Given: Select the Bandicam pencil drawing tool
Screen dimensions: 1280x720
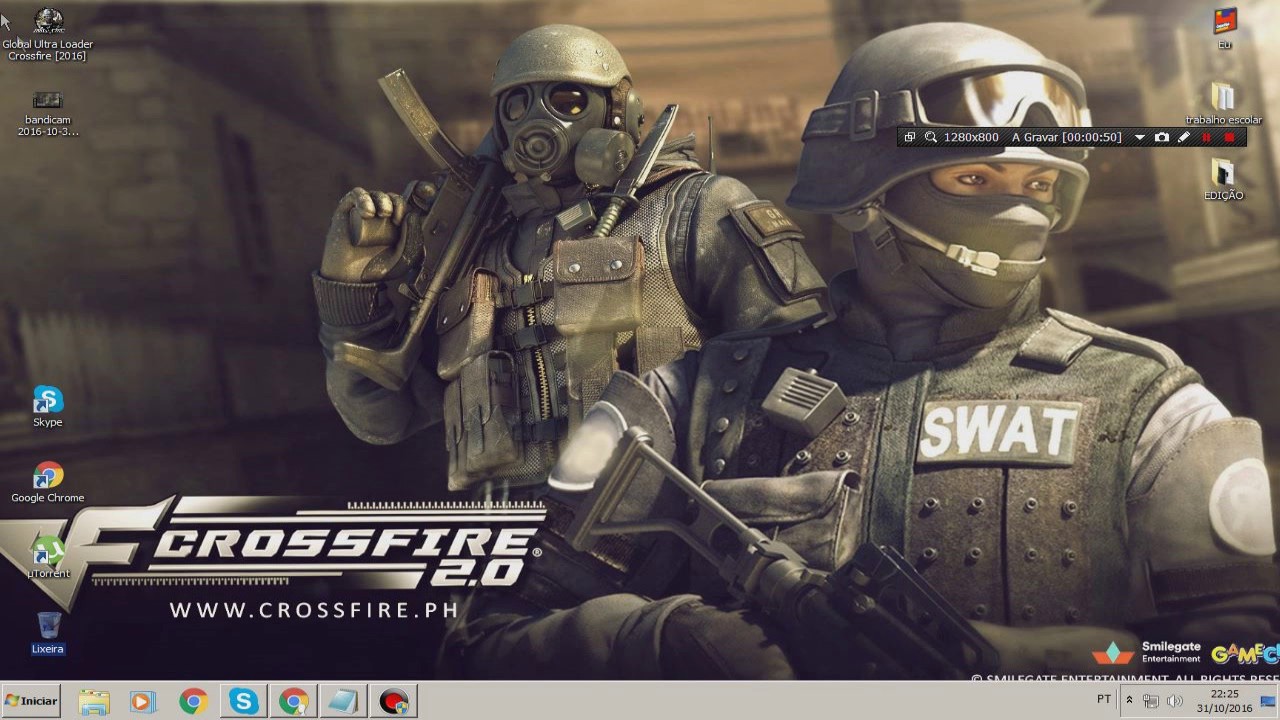Looking at the screenshot, I should tap(1184, 137).
